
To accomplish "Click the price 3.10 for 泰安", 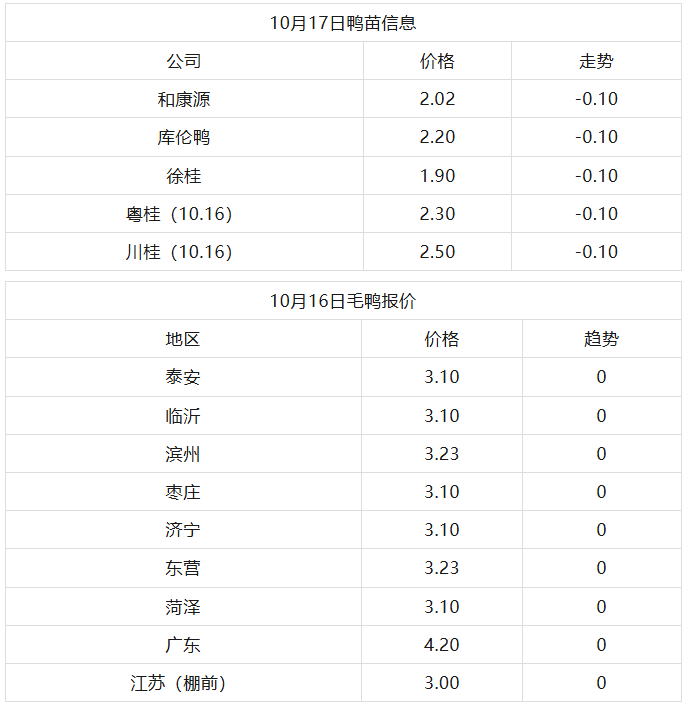I will point(442,377).
